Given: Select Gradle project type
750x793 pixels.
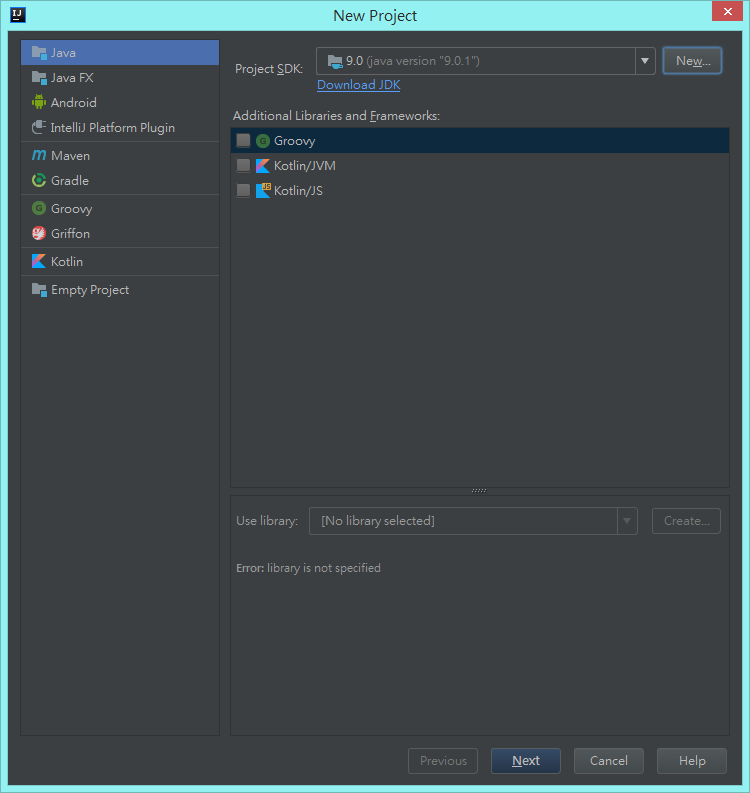Looking at the screenshot, I should (120, 180).
